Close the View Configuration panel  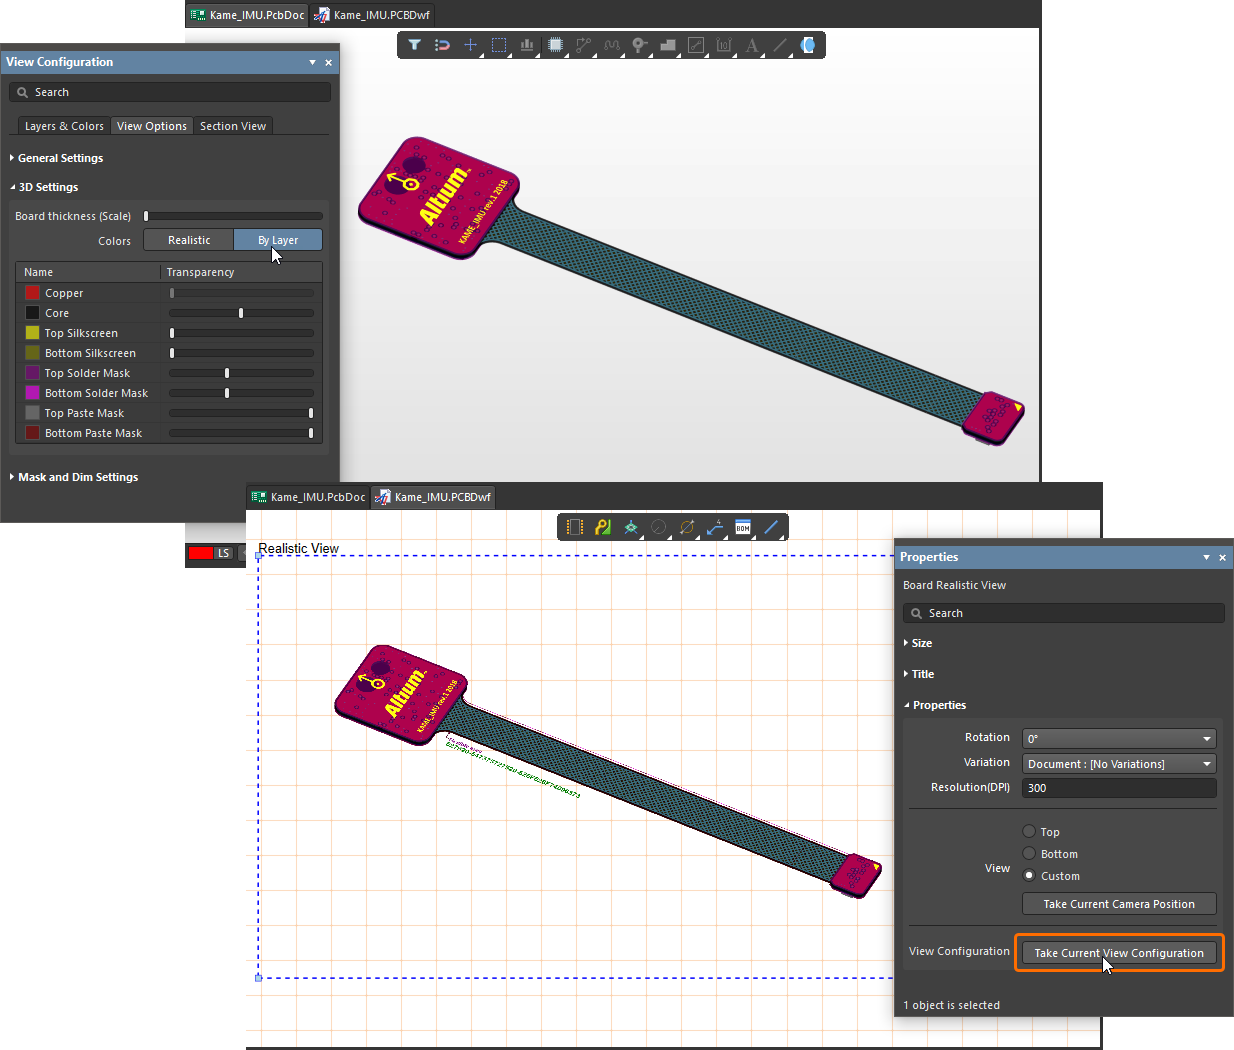point(328,62)
